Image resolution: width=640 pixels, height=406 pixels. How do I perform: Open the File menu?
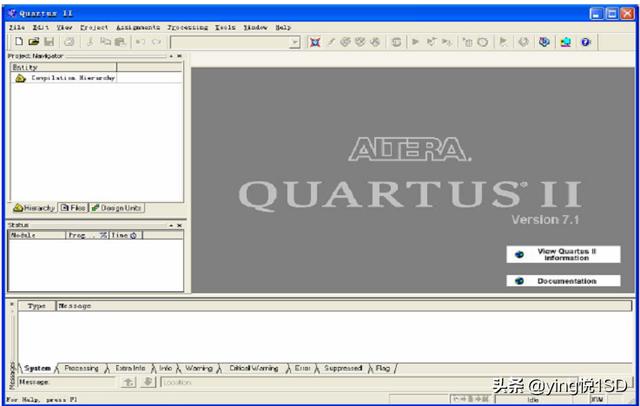point(17,27)
